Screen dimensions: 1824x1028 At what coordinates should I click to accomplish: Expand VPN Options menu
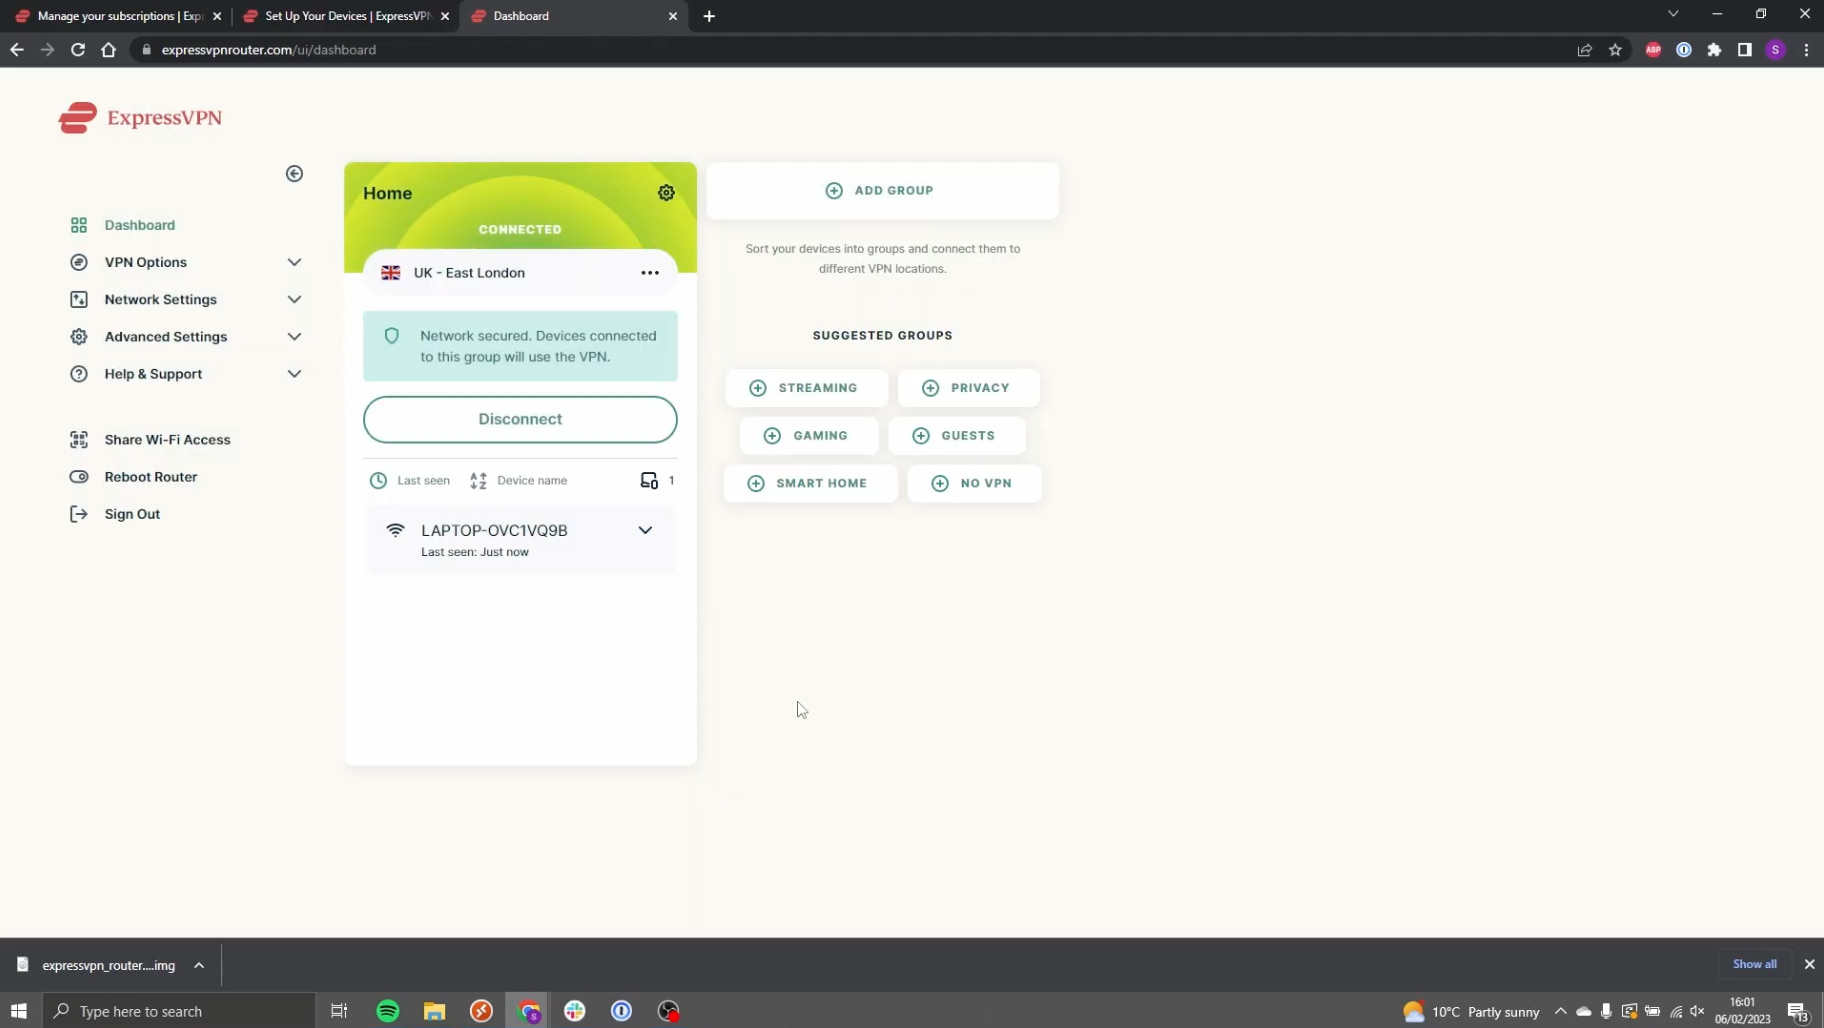294,262
